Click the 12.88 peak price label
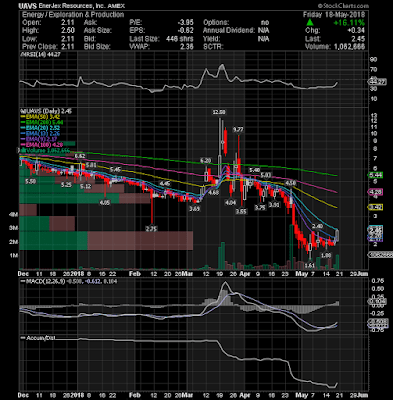The image size is (393, 400). tap(219, 112)
